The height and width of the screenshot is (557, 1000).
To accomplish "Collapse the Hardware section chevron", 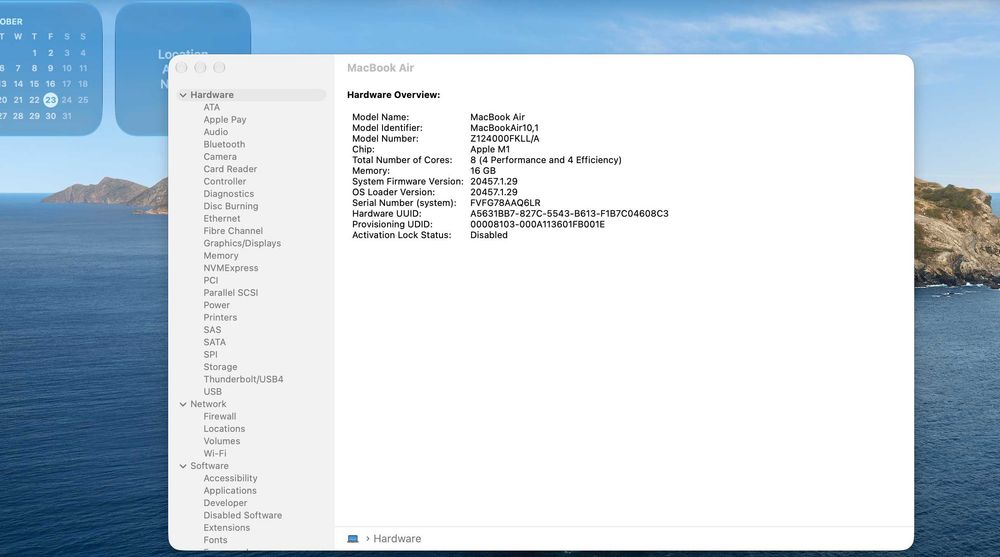I will [x=183, y=95].
